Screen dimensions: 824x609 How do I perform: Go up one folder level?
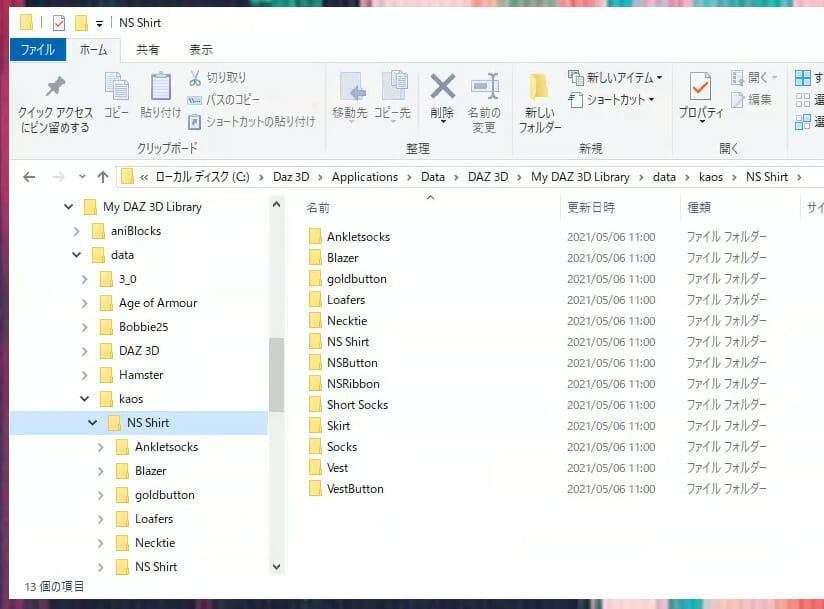103,177
